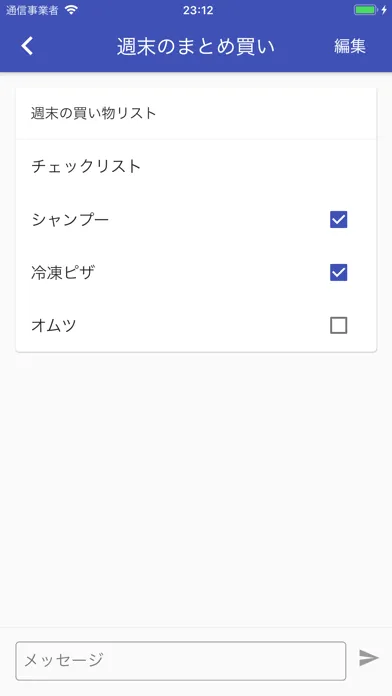Uncheck the シャンプー checkbox
Screen dimensions: 392x696
338,219
